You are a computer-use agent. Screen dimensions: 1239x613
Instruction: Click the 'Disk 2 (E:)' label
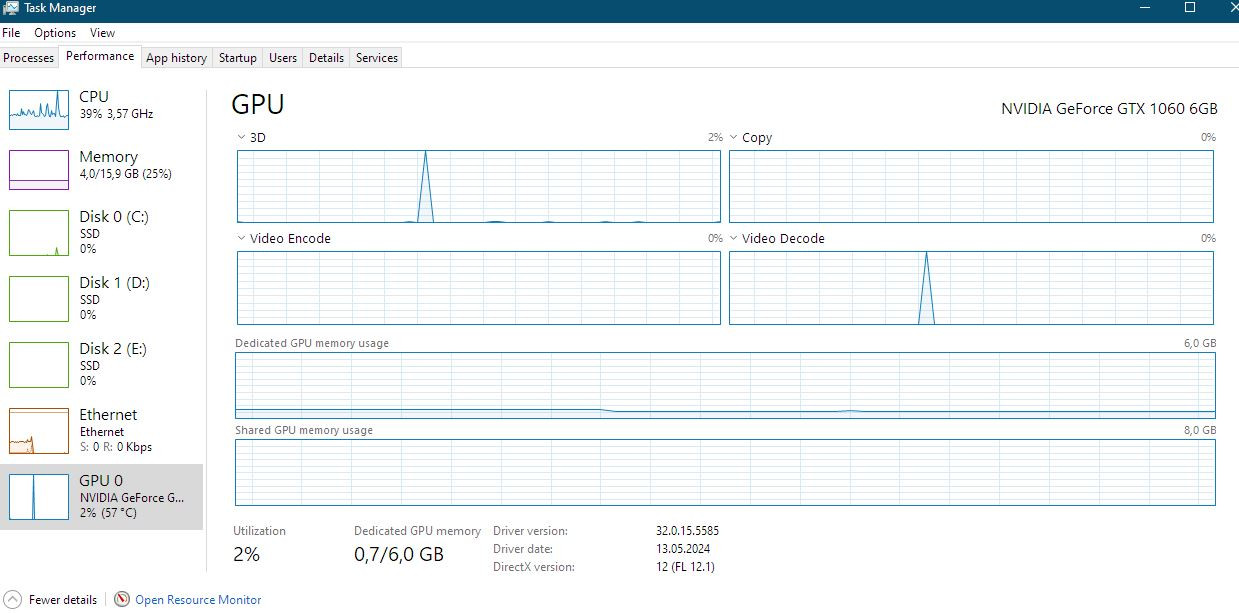click(x=113, y=349)
